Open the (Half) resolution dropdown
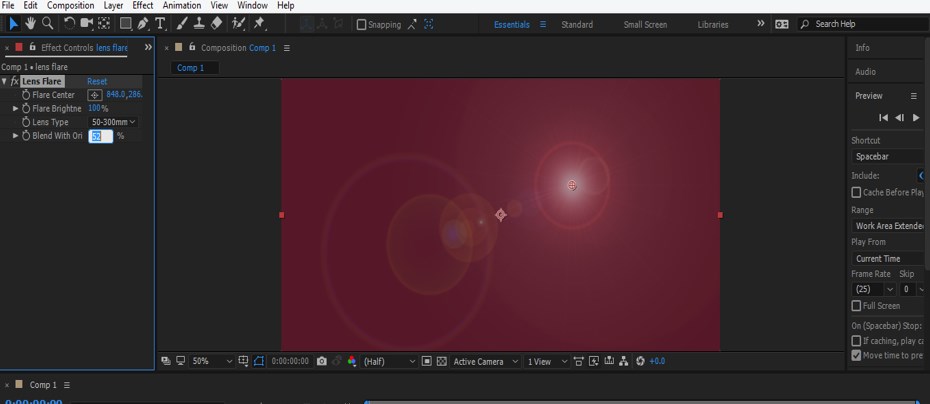930x404 pixels. click(389, 361)
